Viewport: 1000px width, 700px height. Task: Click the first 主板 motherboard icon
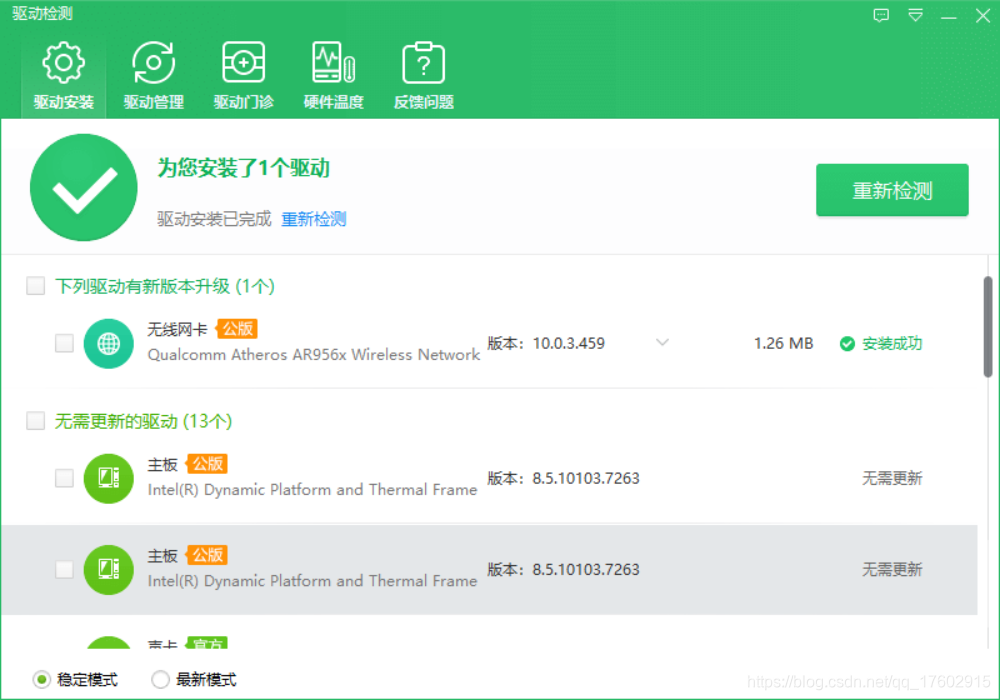coord(108,478)
